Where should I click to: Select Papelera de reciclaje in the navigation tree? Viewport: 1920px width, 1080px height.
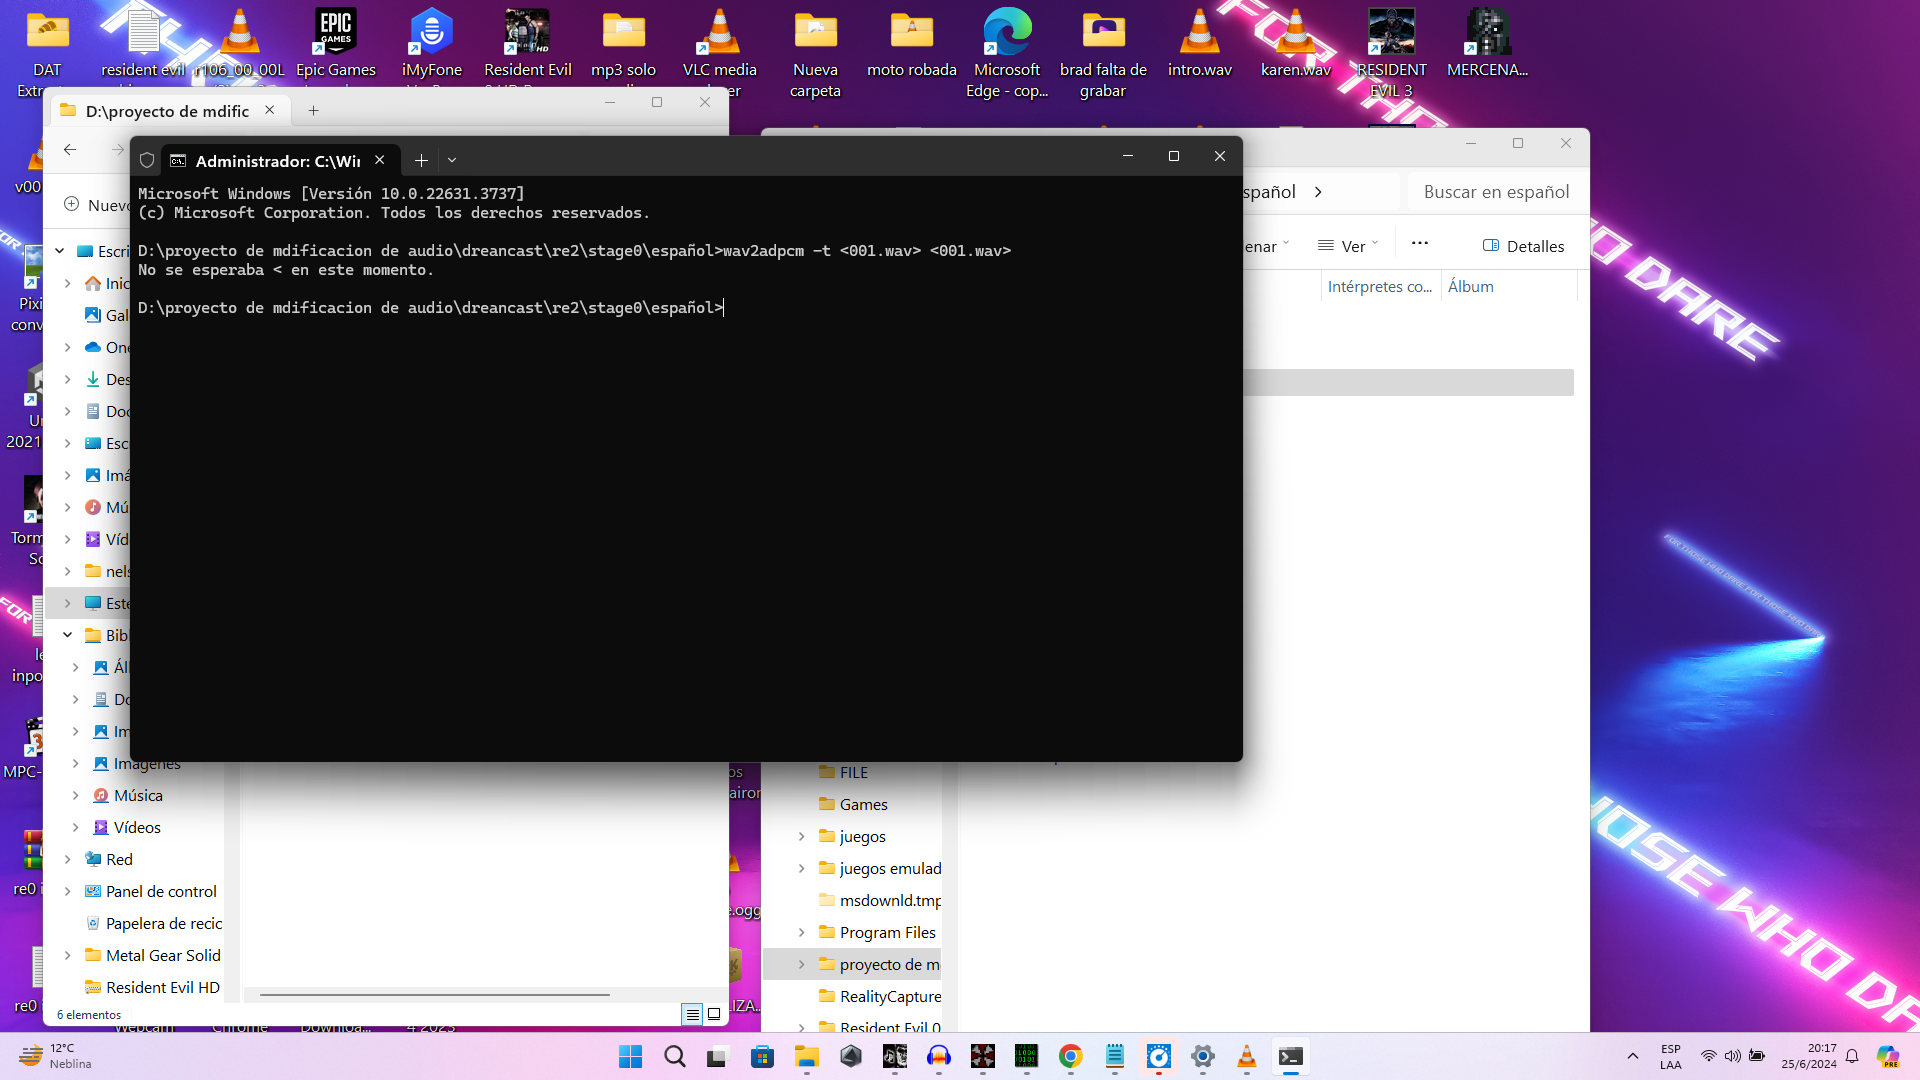pos(153,924)
